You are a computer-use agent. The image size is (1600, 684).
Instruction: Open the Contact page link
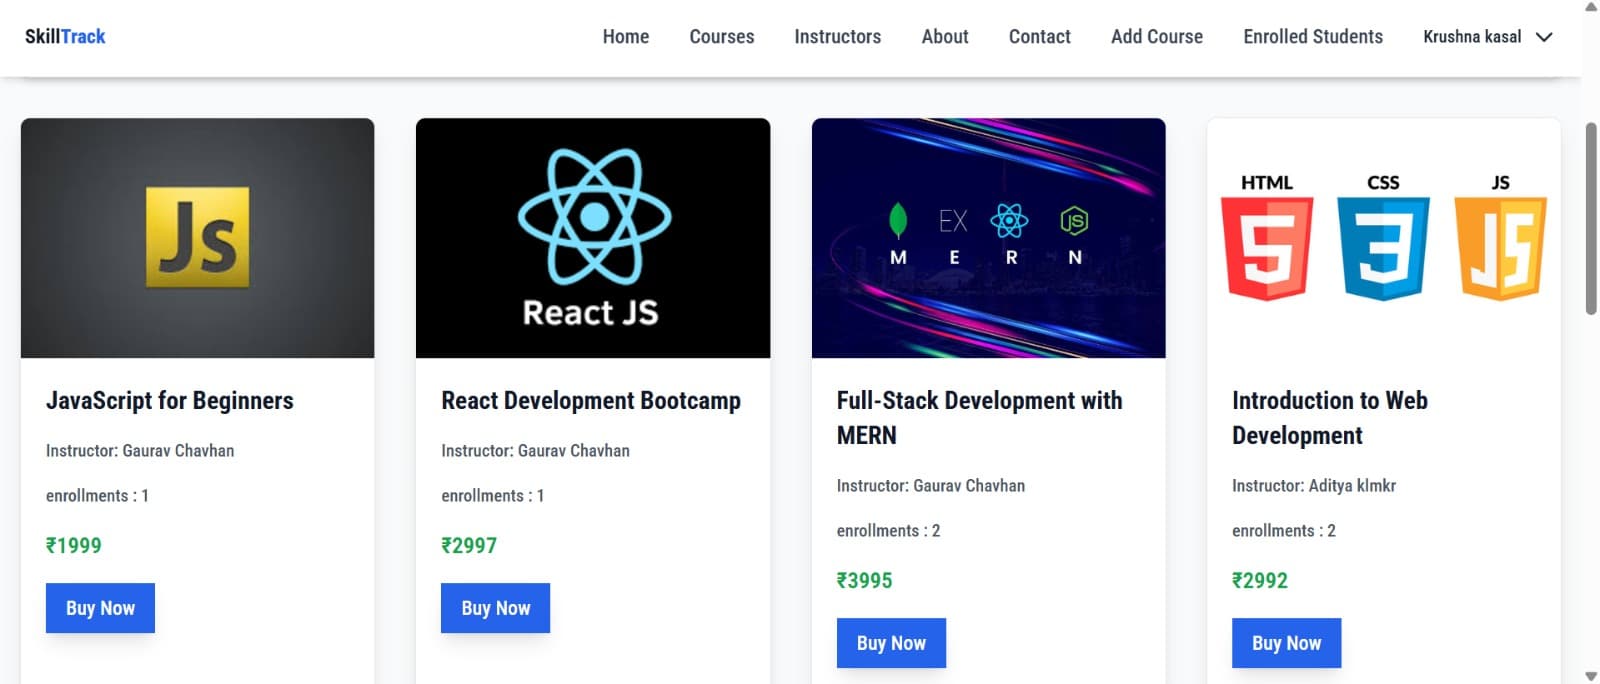[x=1039, y=37]
